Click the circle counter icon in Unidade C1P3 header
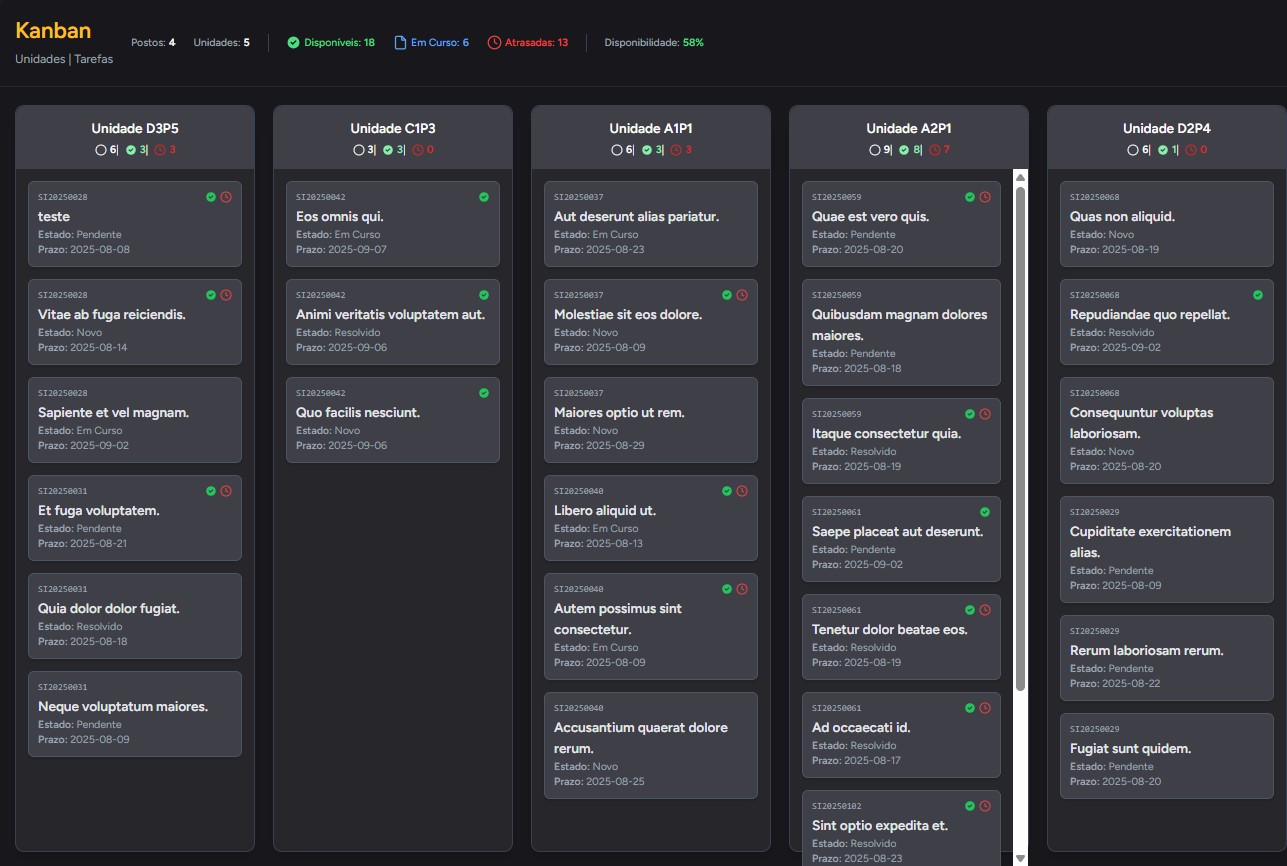This screenshot has width=1287, height=866. point(359,150)
